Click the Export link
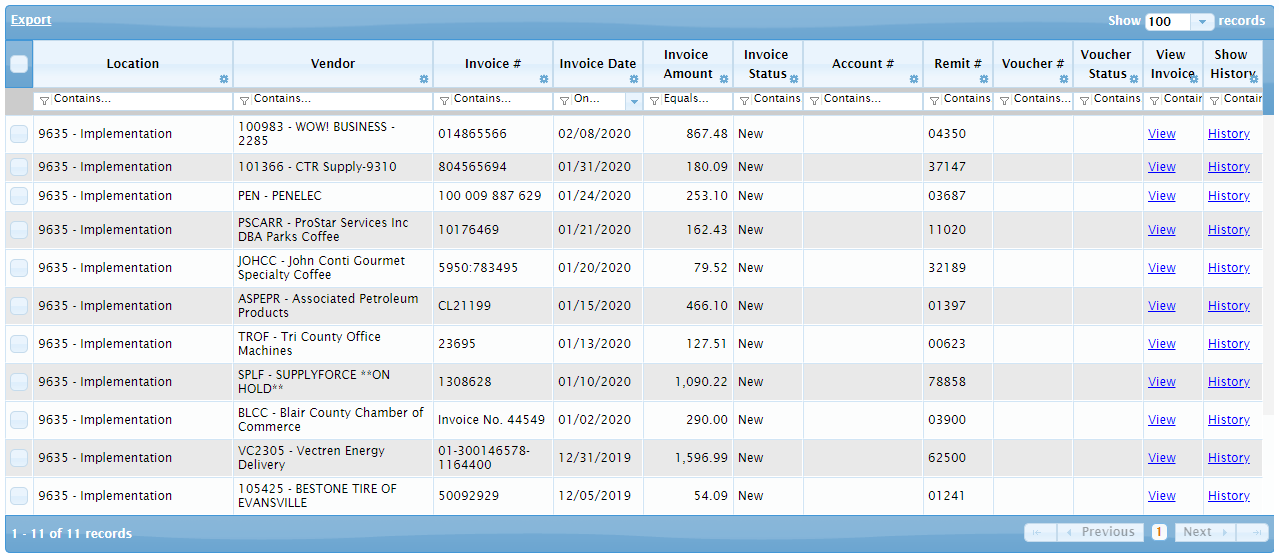 click(x=31, y=20)
